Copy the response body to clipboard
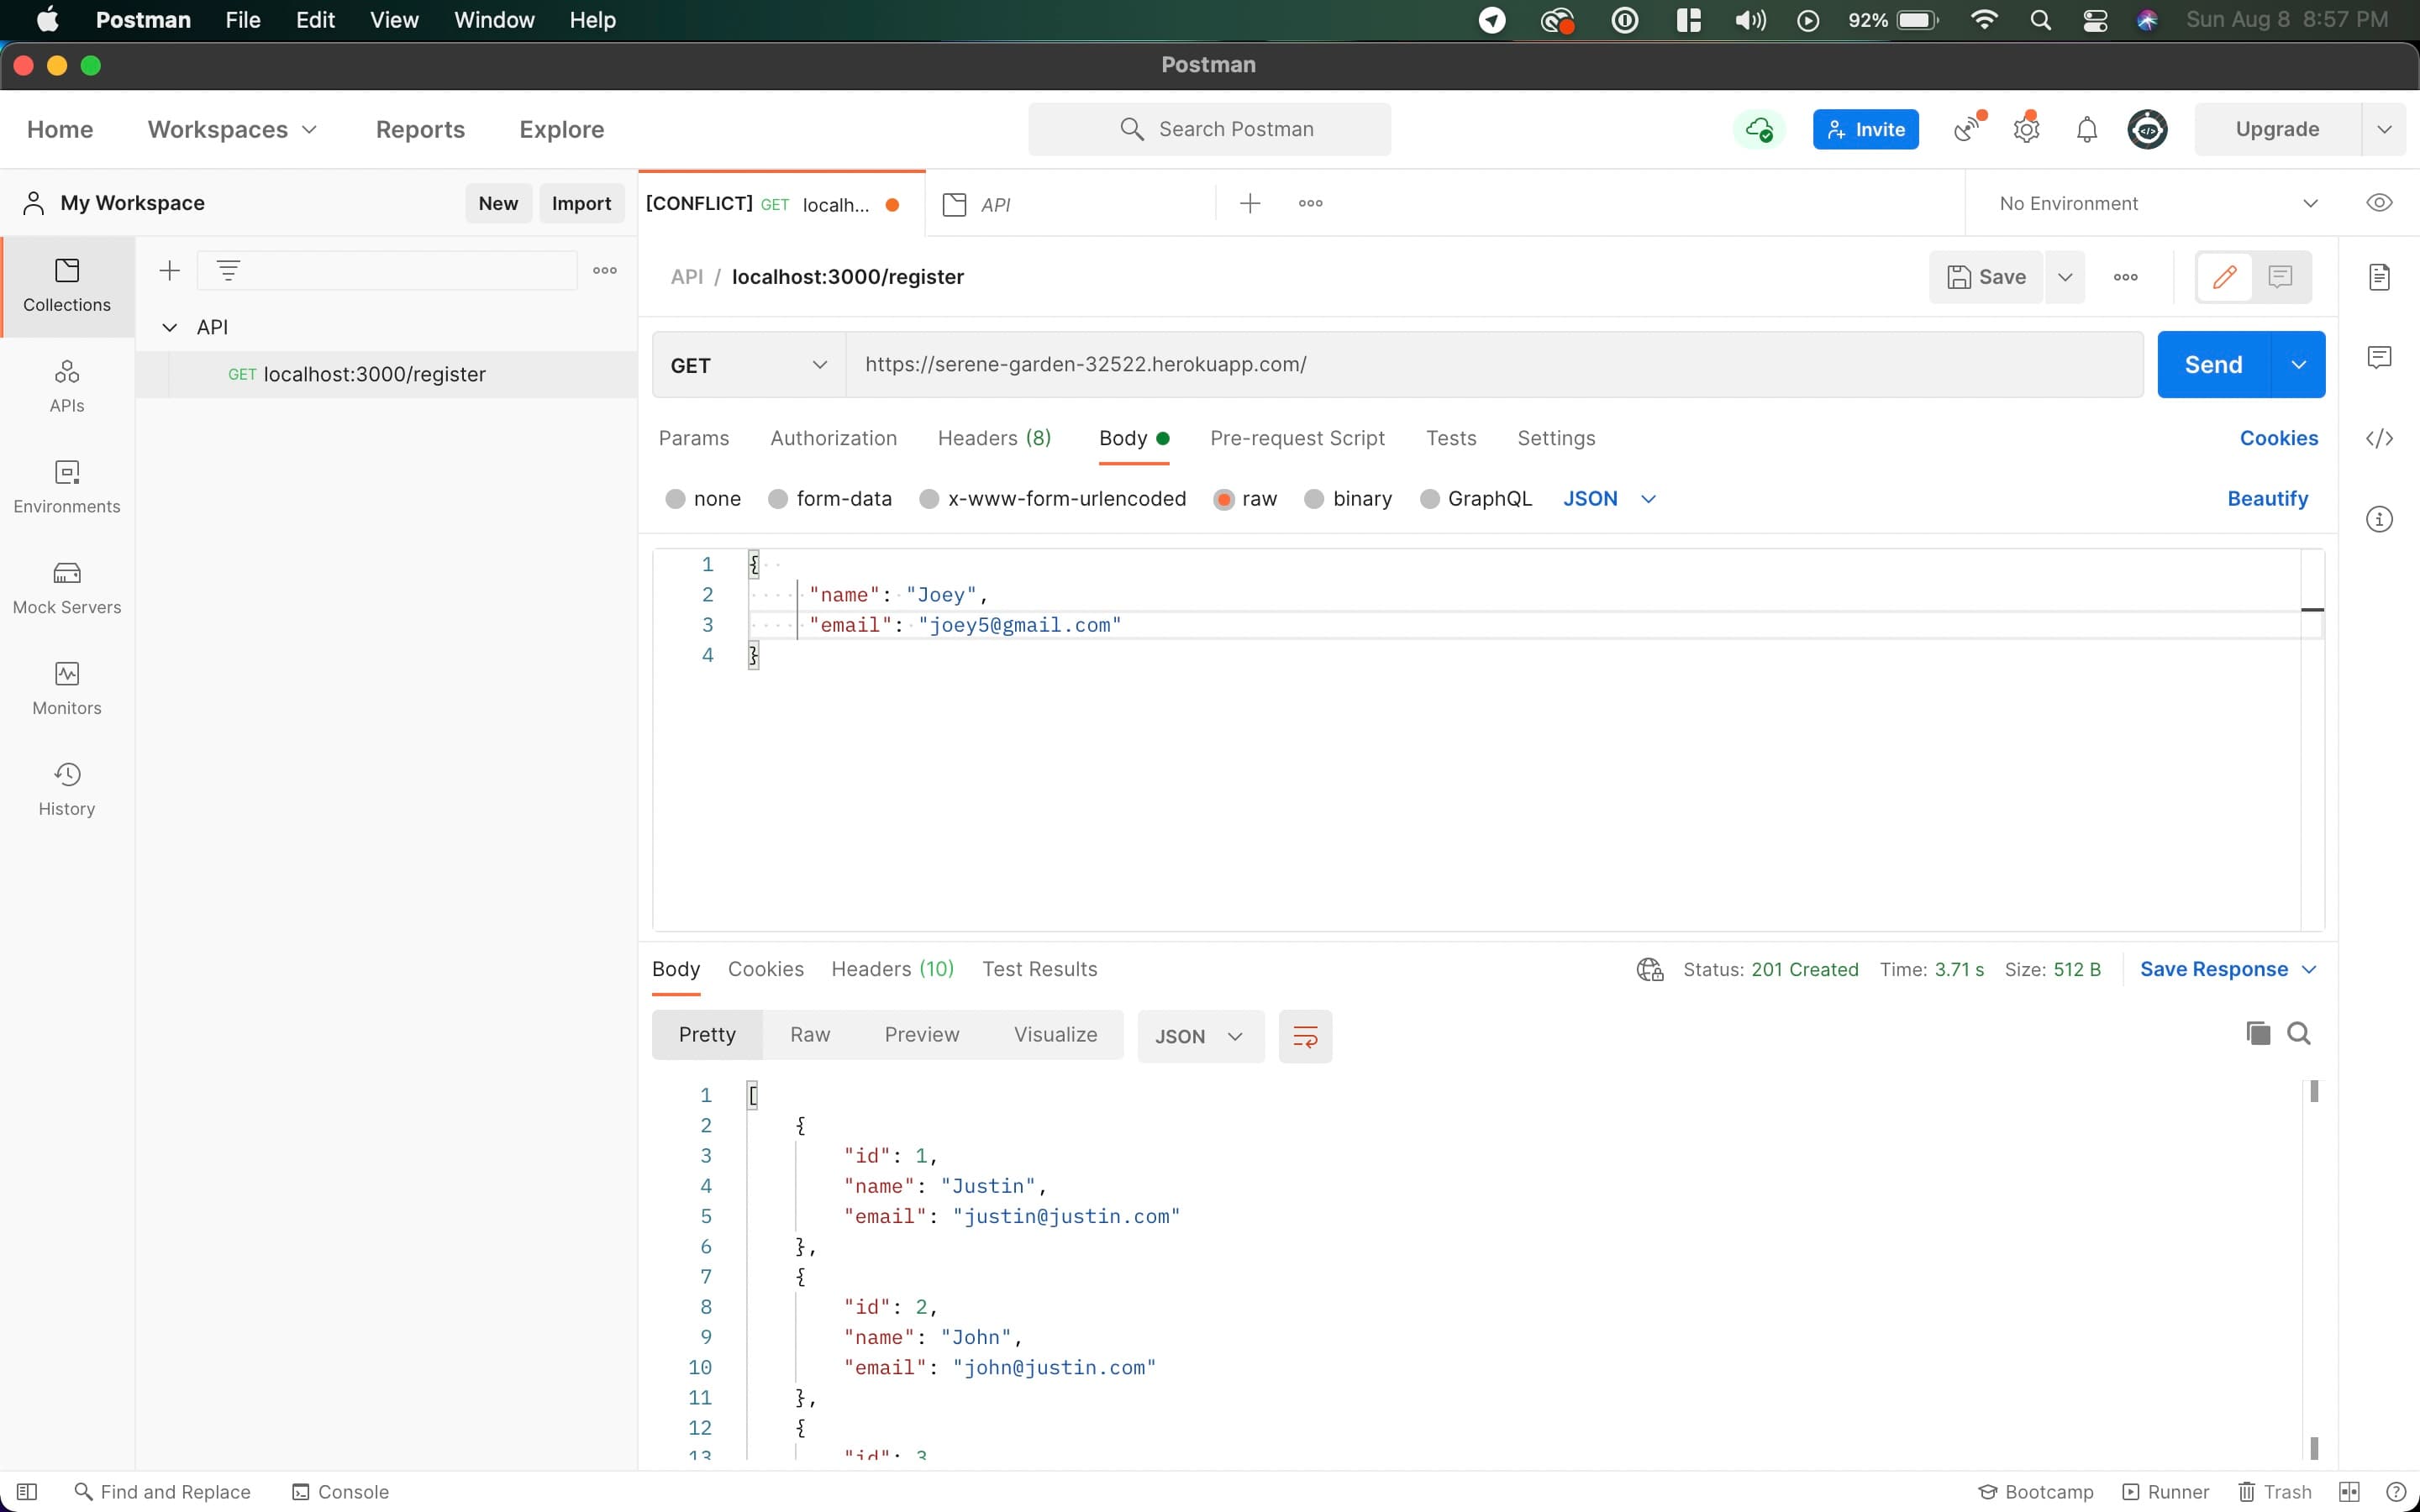 (2257, 1033)
